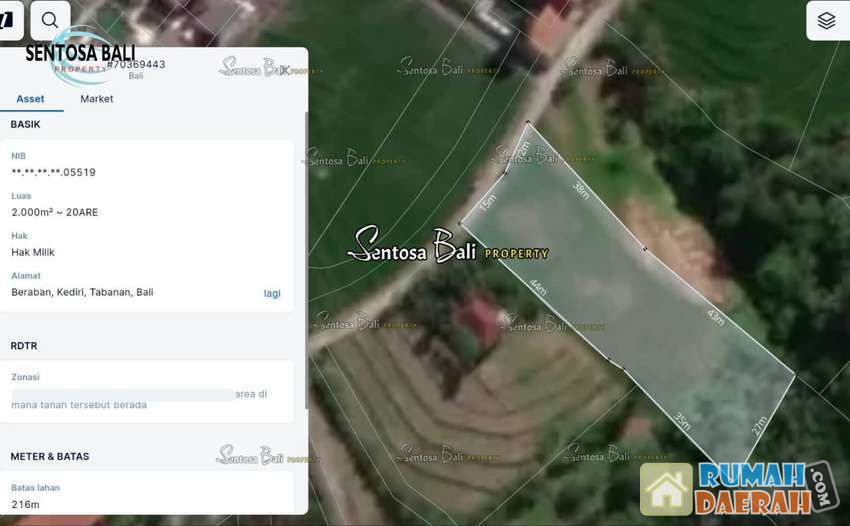Click the 27m edge length label
This screenshot has width=850, height=526.
click(759, 424)
